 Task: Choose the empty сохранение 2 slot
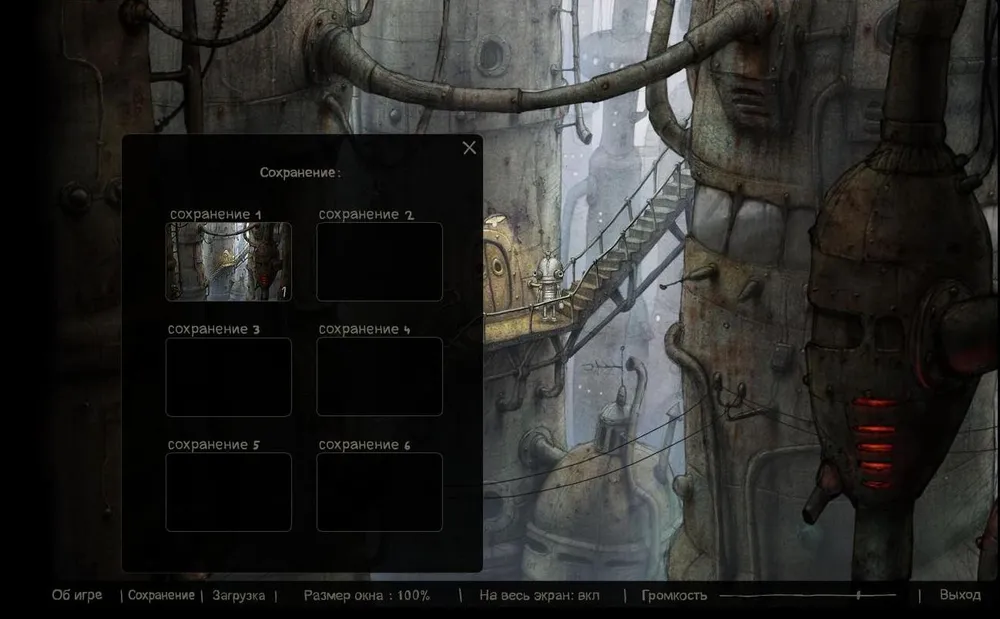(x=379, y=261)
